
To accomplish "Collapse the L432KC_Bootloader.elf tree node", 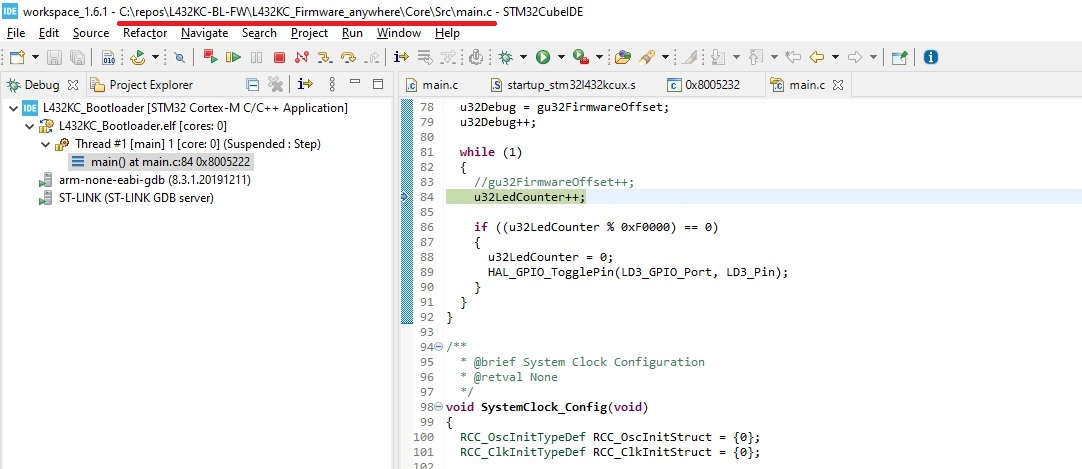I will [x=30, y=126].
